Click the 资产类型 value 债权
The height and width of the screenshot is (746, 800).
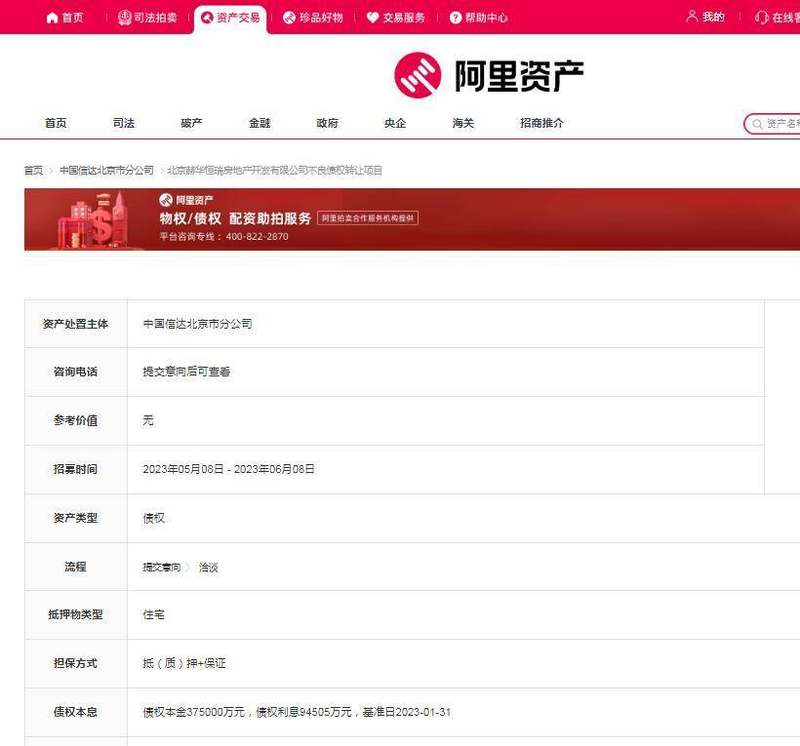coord(154,518)
